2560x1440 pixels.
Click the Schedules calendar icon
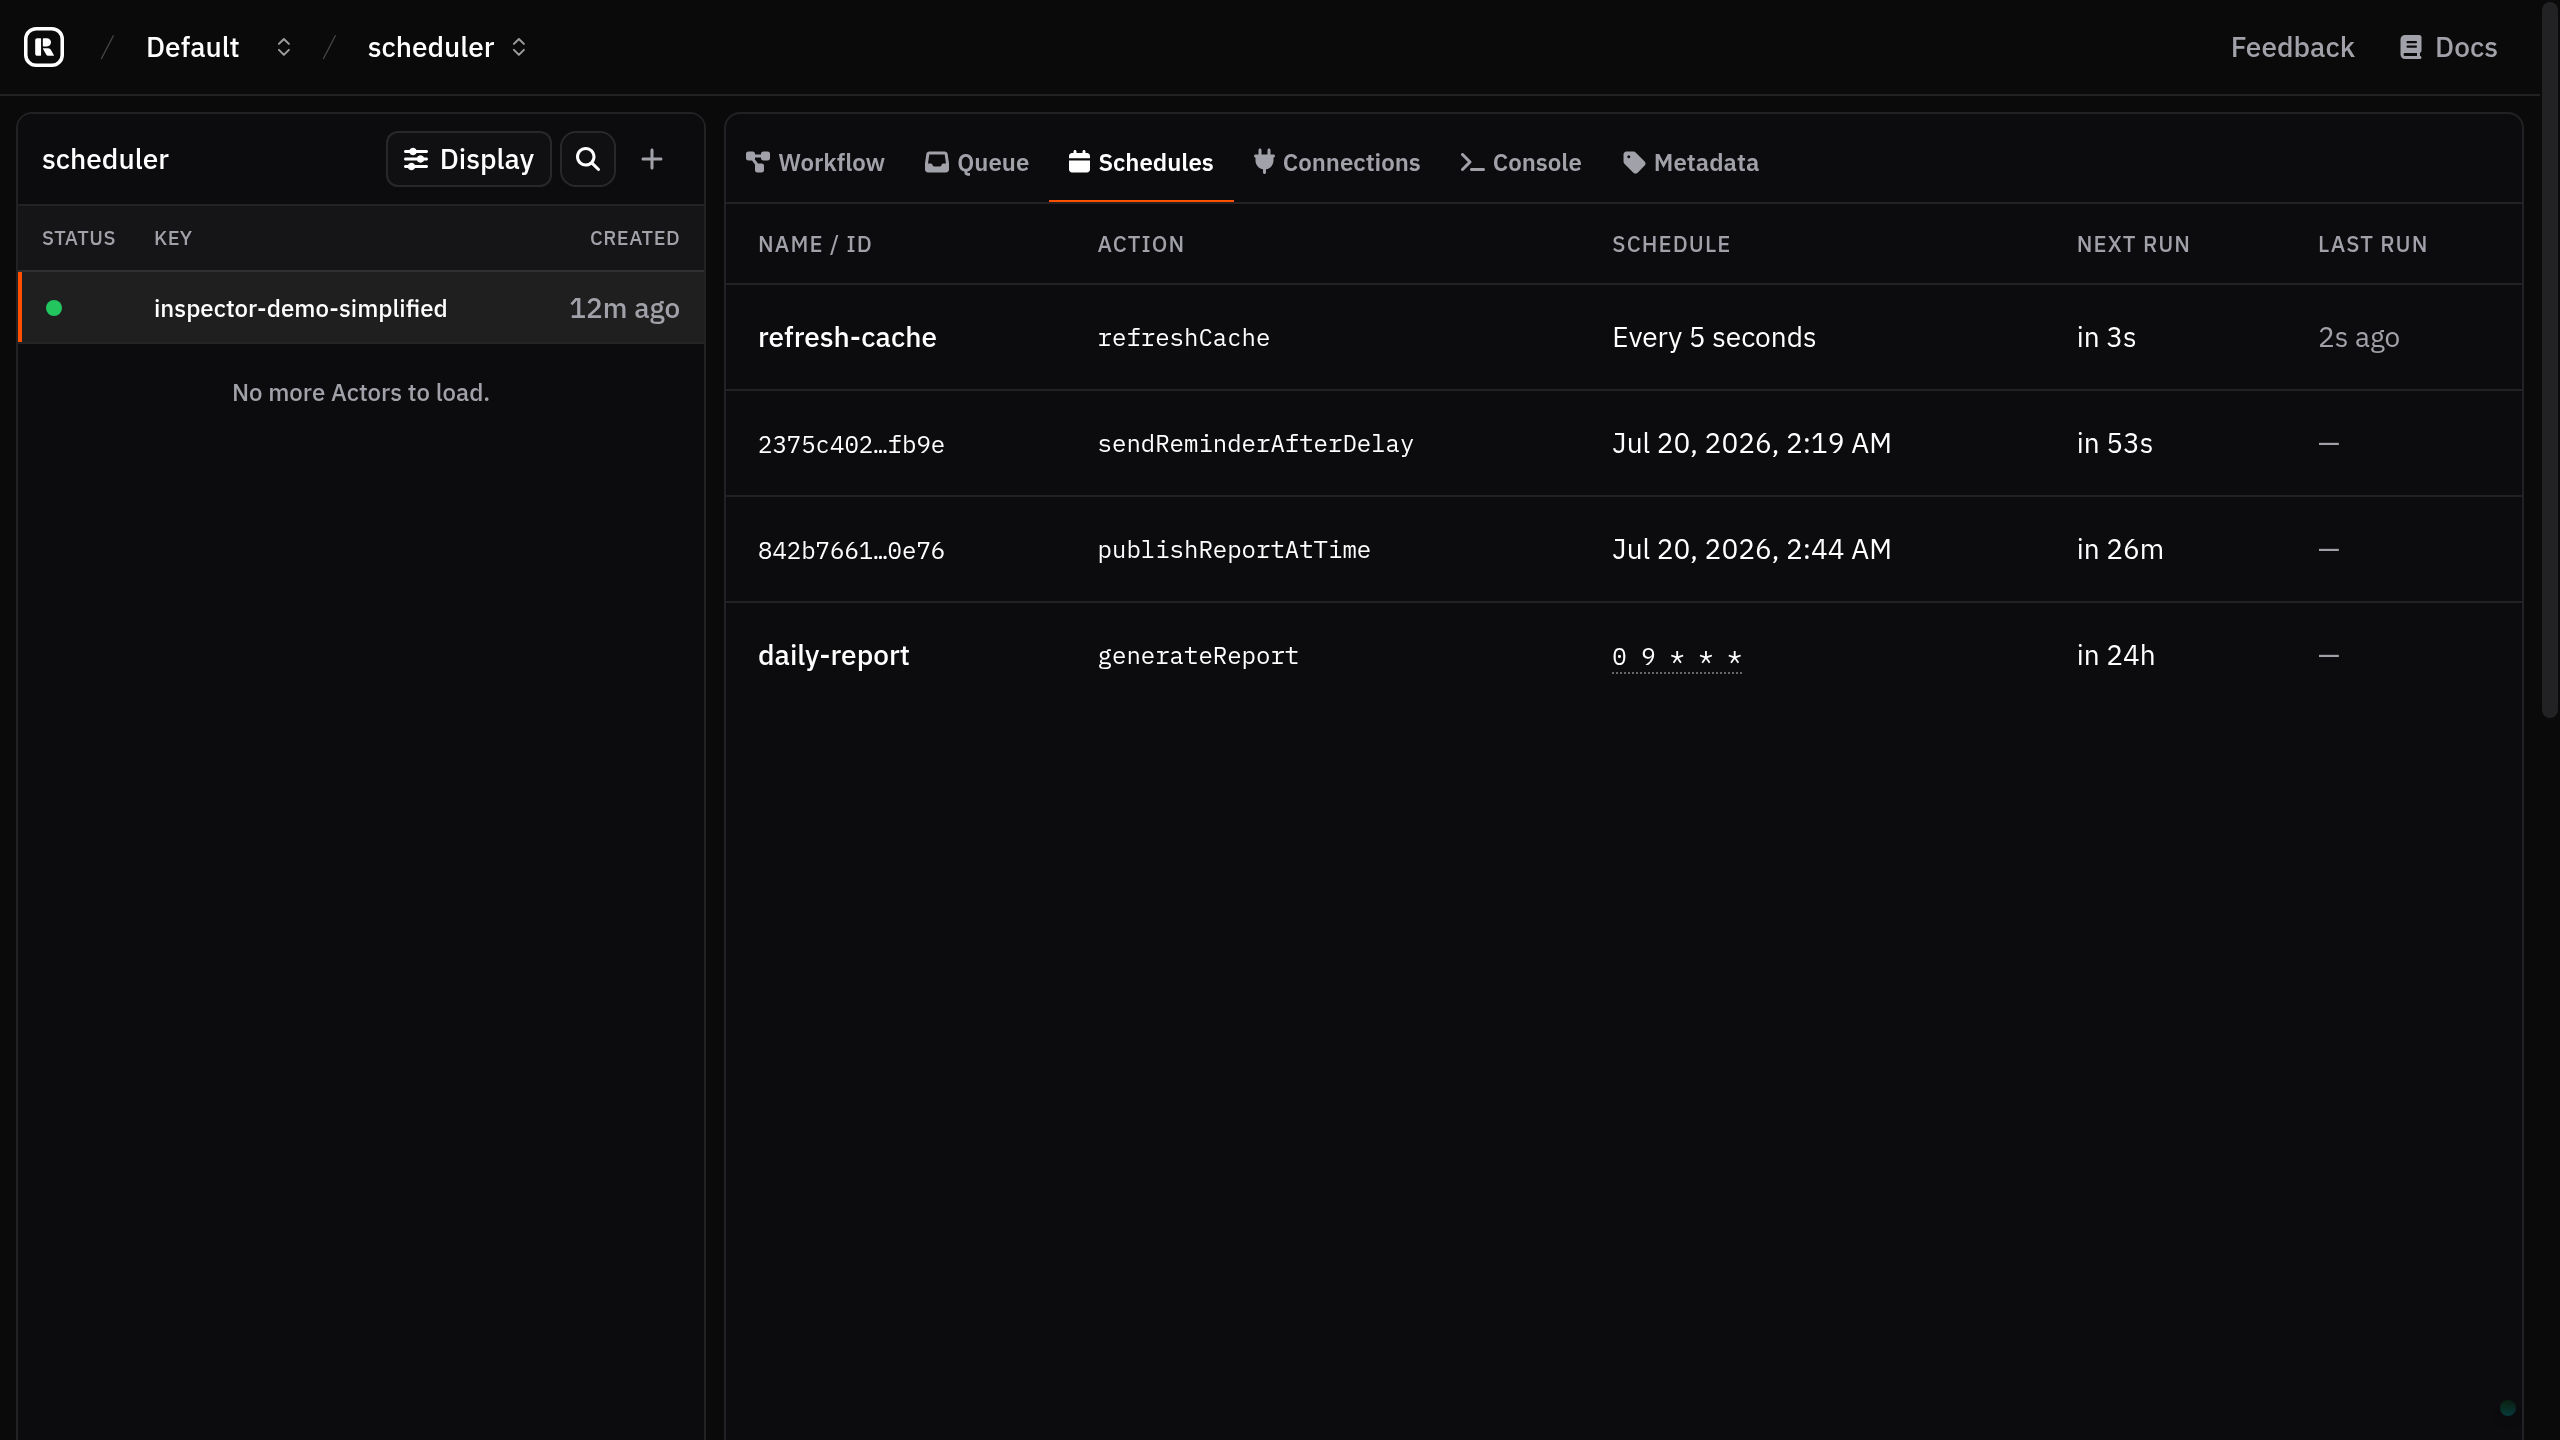pyautogui.click(x=1079, y=161)
